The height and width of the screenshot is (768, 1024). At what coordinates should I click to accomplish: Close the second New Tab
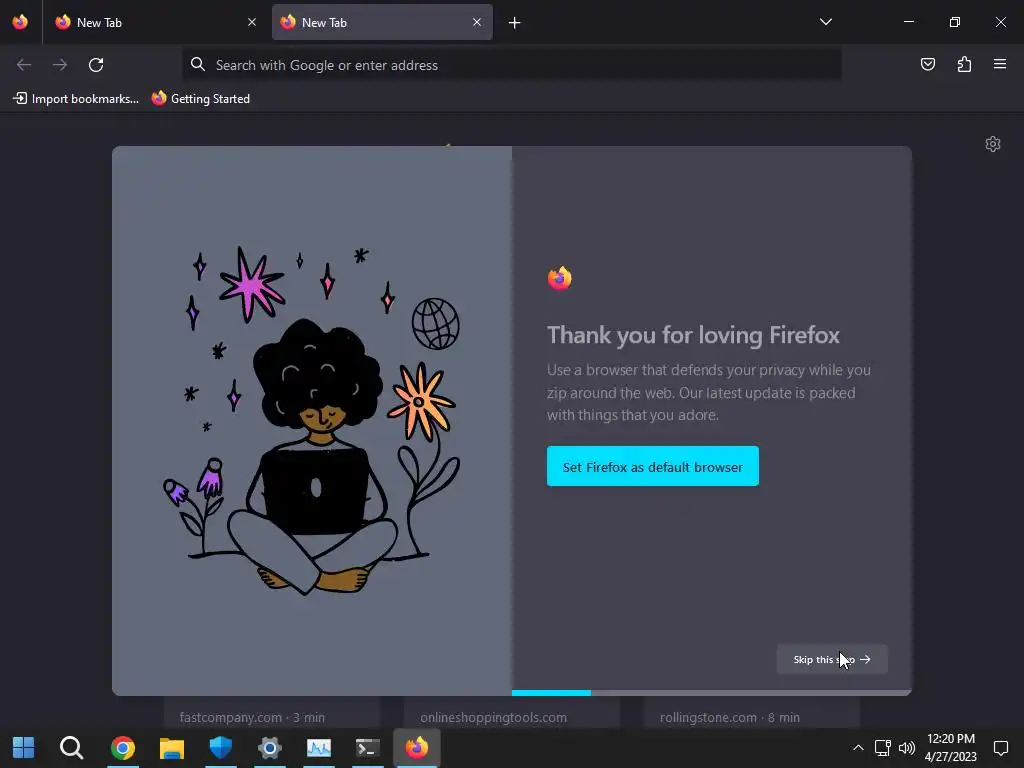pyautogui.click(x=477, y=22)
